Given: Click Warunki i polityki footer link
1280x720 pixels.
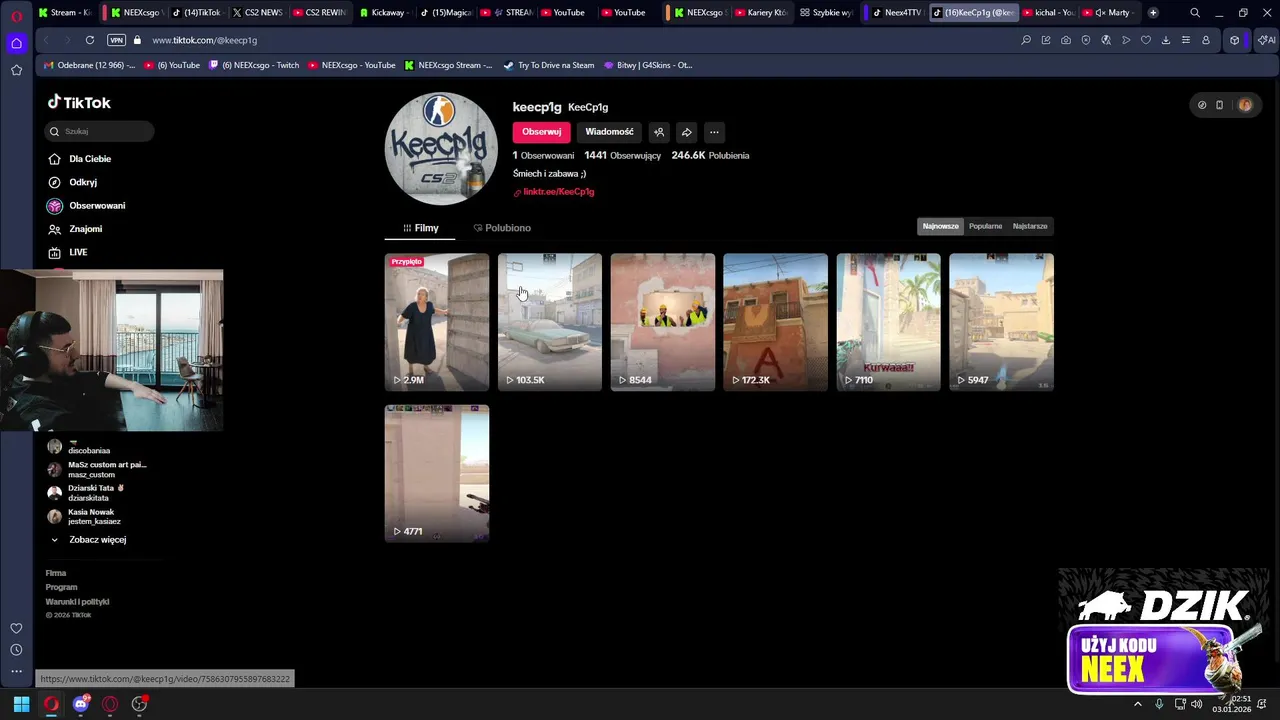Looking at the screenshot, I should pos(77,602).
